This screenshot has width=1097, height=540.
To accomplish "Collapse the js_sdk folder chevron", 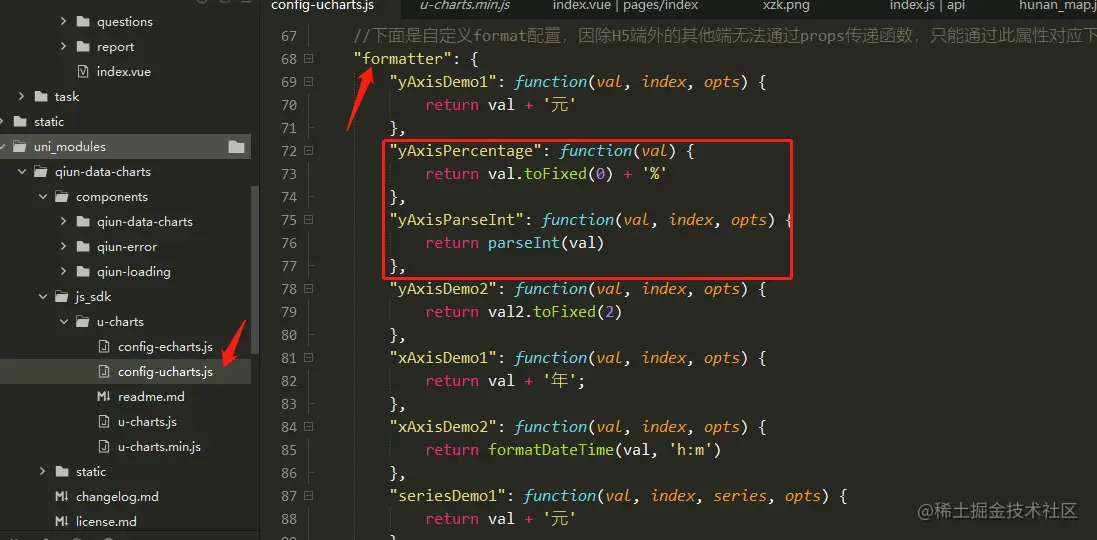I will 42,297.
